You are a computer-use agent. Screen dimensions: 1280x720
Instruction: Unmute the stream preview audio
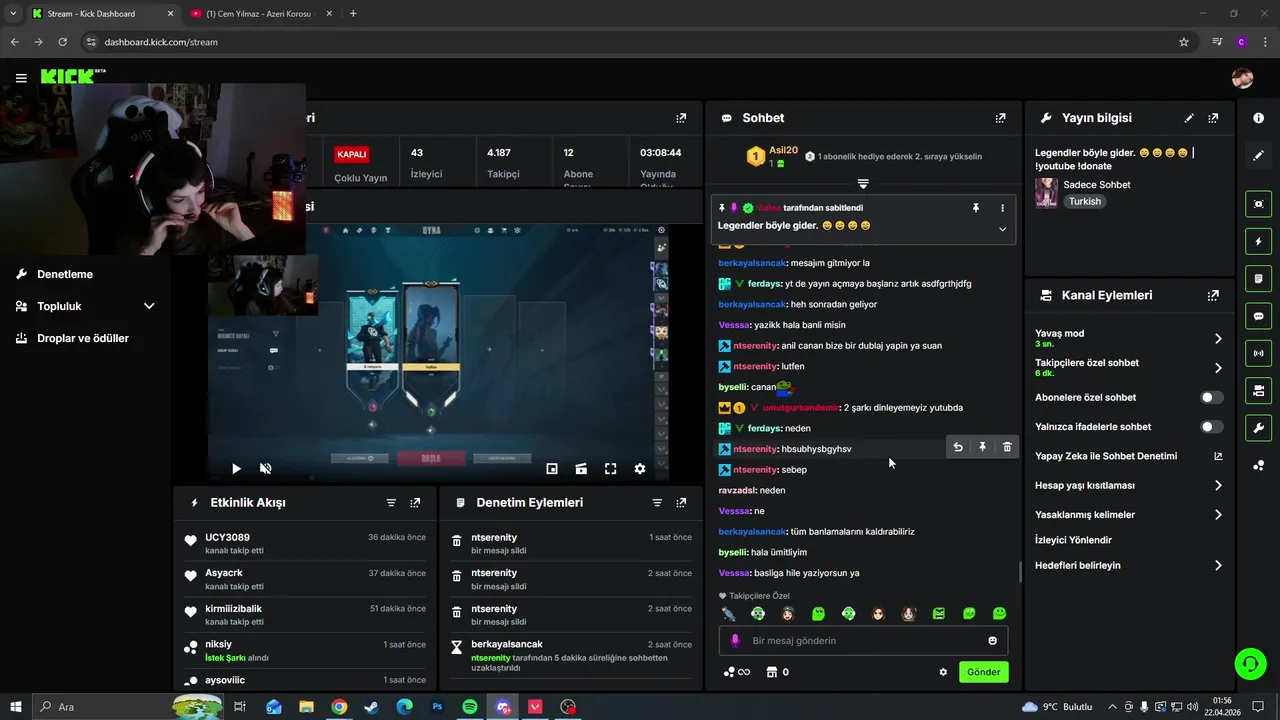pyautogui.click(x=265, y=468)
